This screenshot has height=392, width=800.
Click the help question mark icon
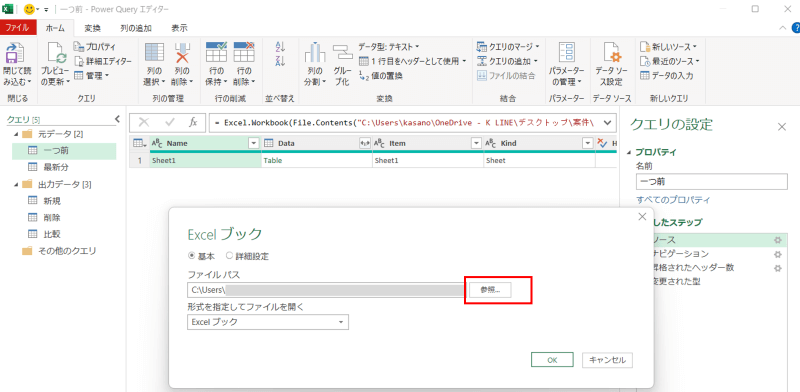tap(795, 28)
